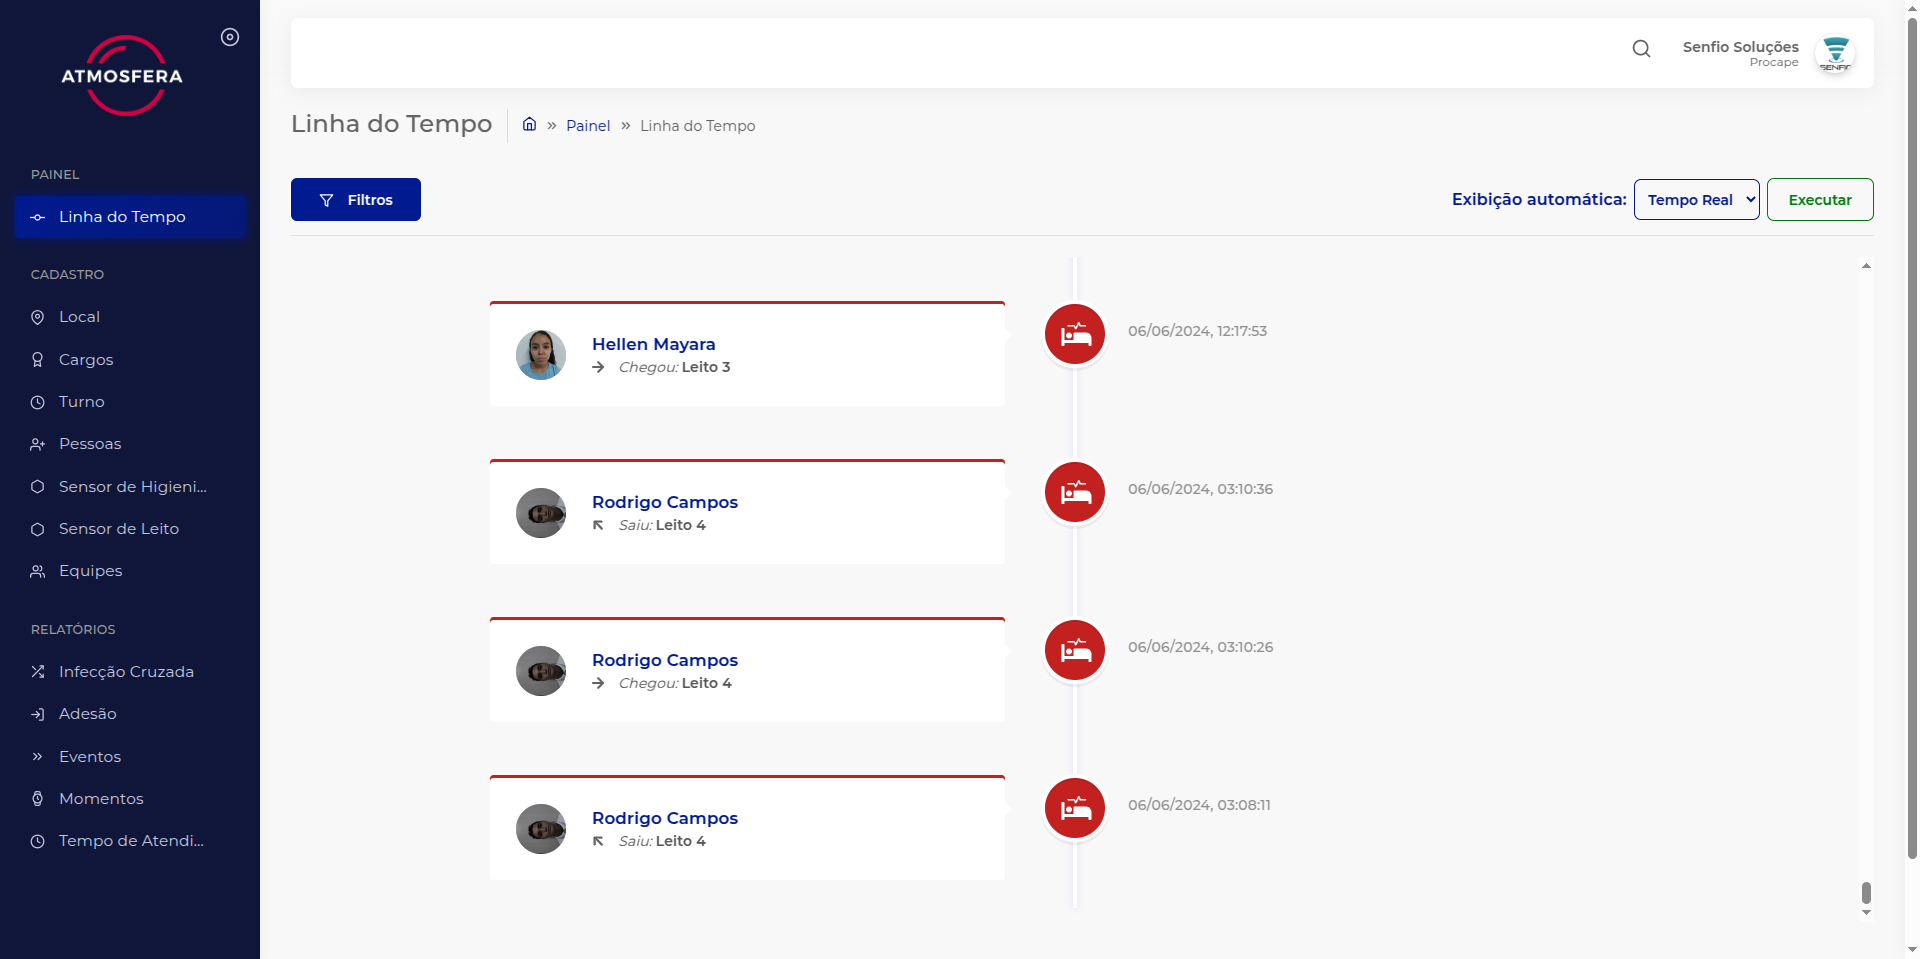The height and width of the screenshot is (959, 1920).
Task: Click the Painel breadcrumb link
Action: [x=588, y=126]
